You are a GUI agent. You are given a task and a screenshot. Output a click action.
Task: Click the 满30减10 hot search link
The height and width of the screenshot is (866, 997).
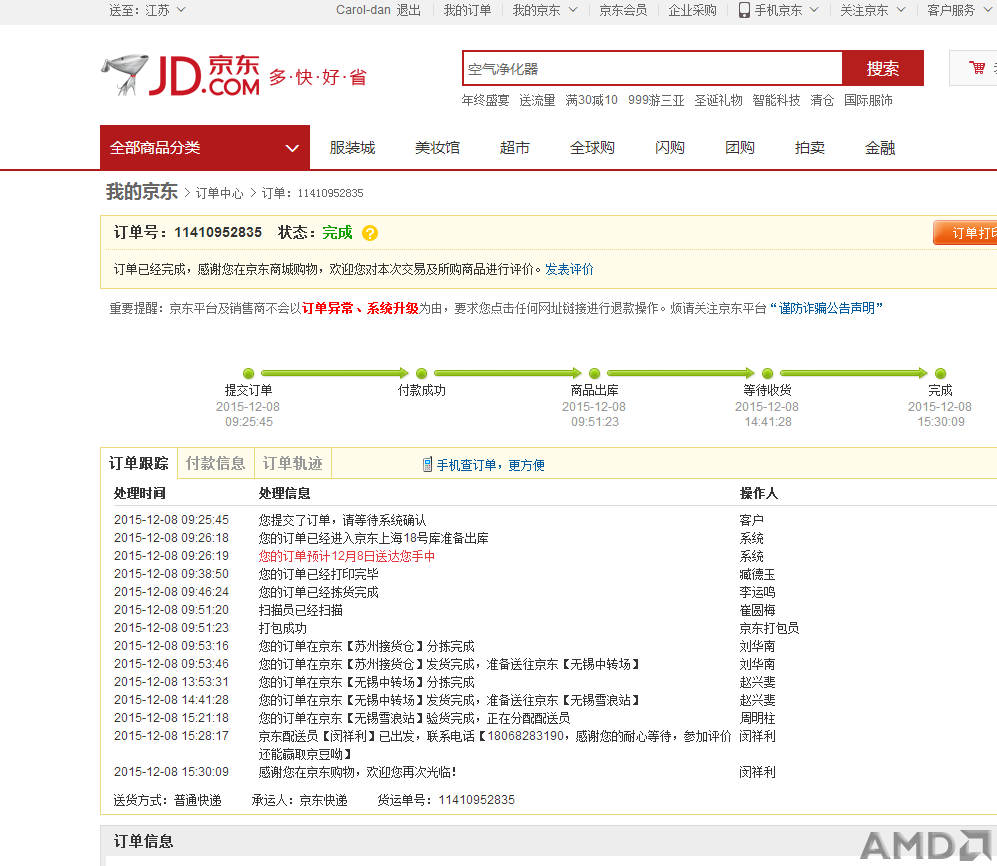click(x=591, y=100)
